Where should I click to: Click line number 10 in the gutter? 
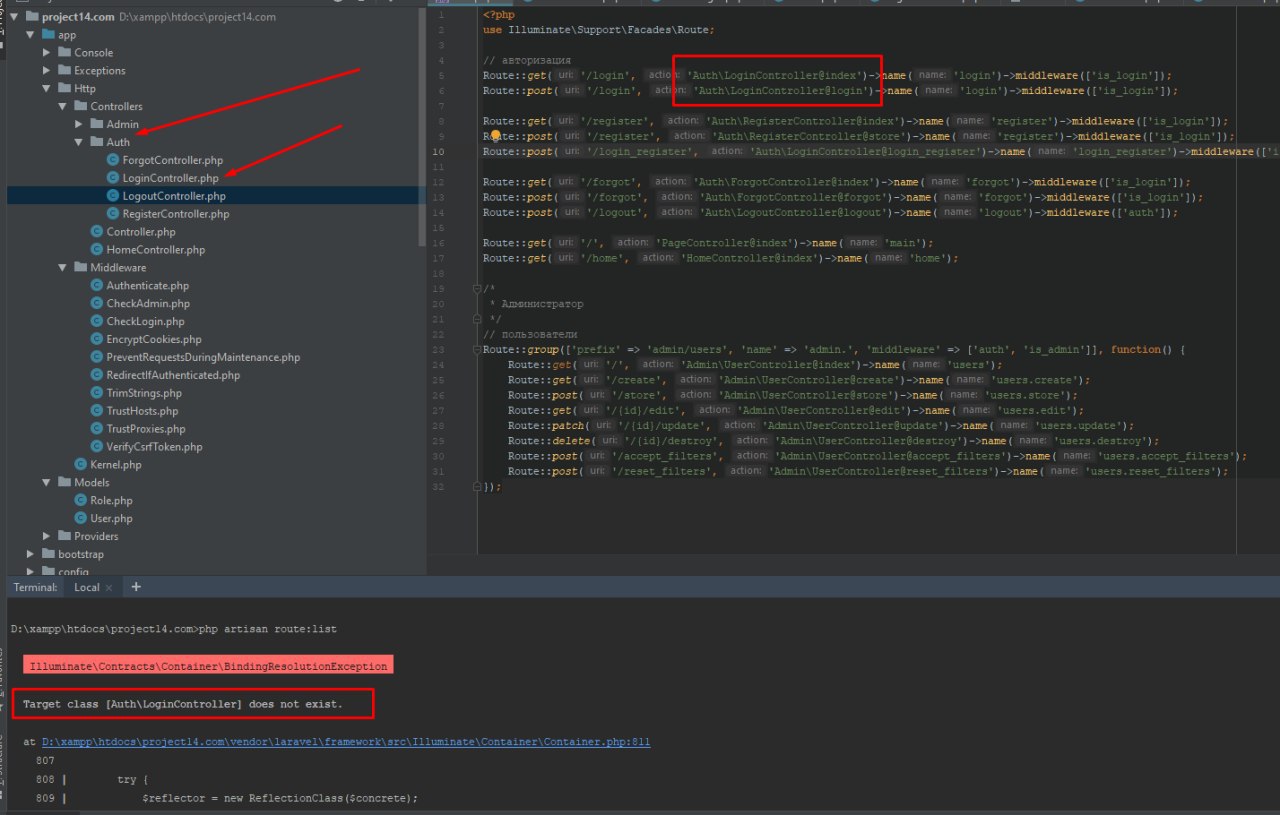pyautogui.click(x=440, y=152)
